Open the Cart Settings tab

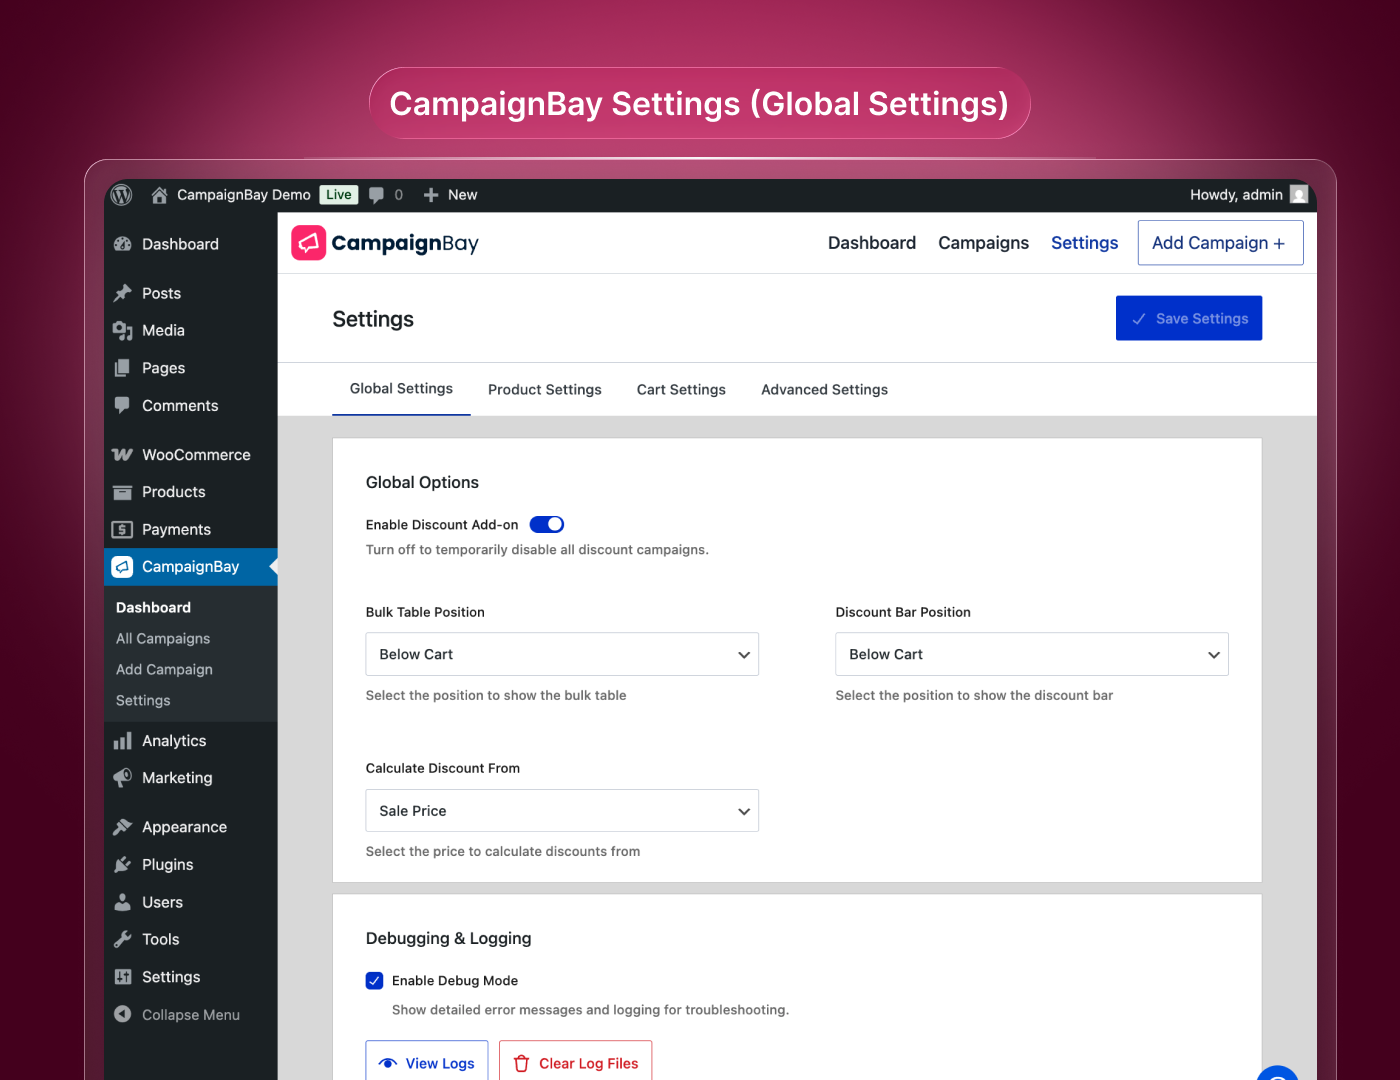point(681,390)
